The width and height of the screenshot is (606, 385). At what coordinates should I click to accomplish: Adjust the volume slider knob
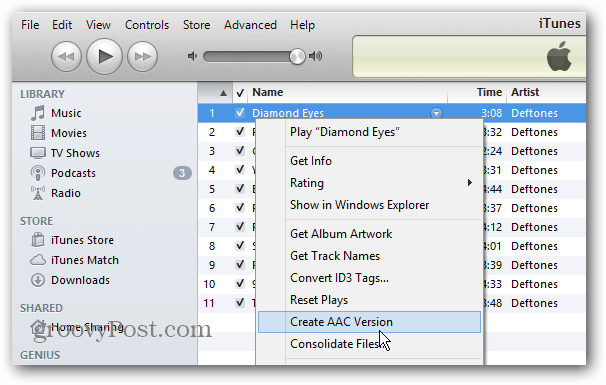(297, 56)
